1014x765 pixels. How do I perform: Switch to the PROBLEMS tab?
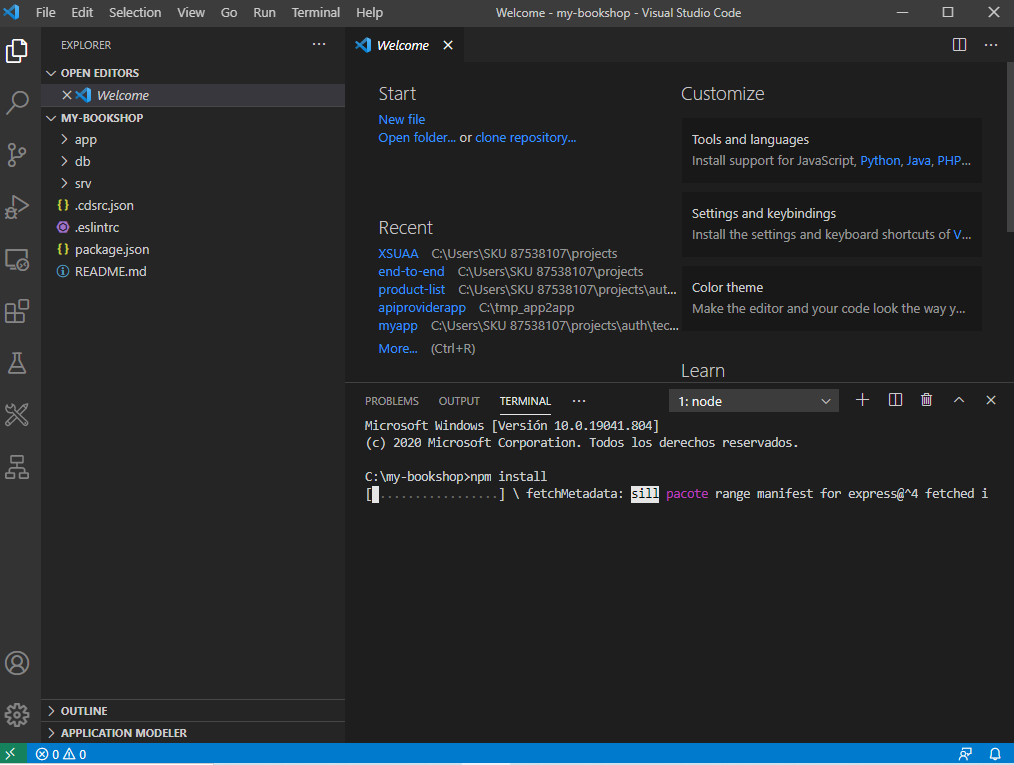(391, 401)
